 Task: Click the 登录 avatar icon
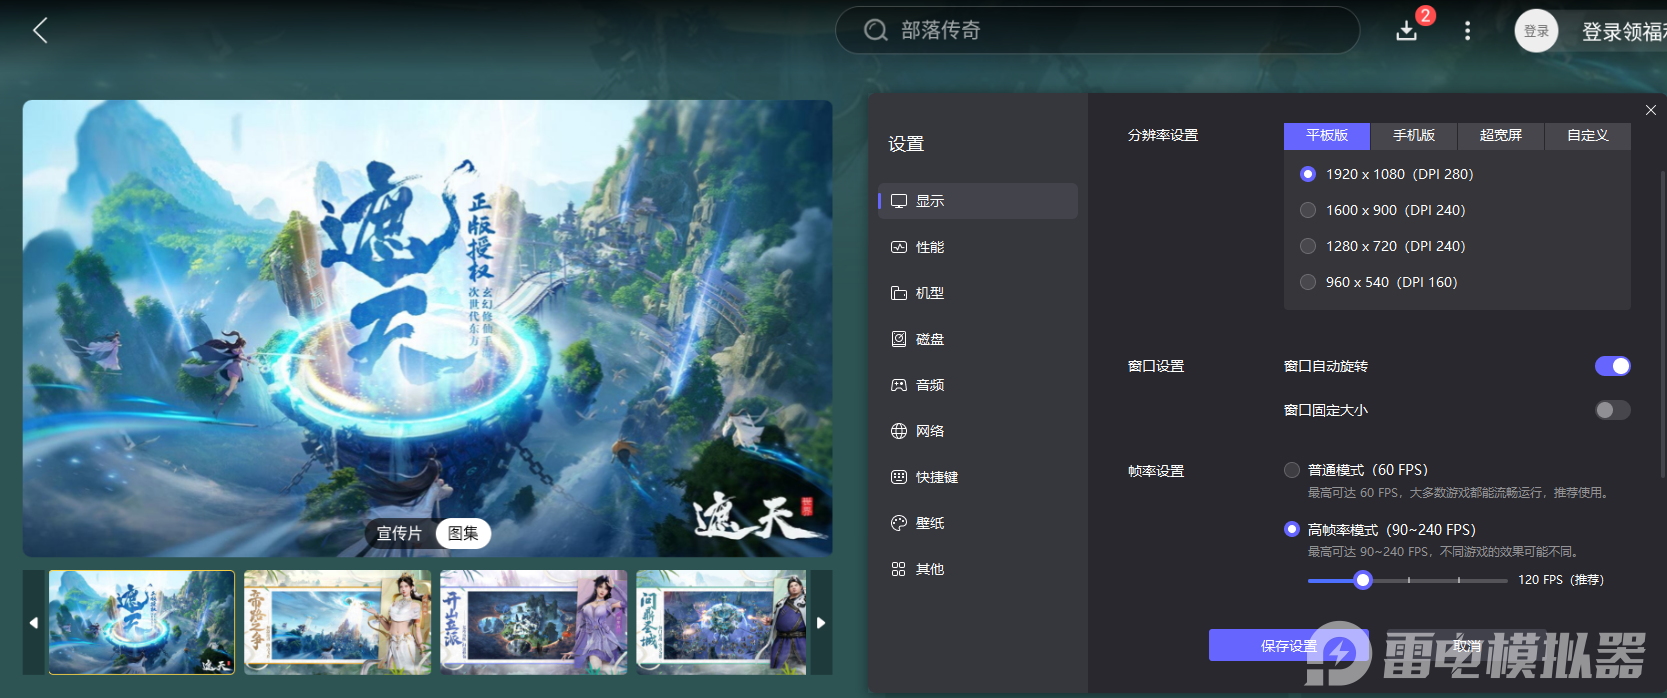click(1536, 31)
